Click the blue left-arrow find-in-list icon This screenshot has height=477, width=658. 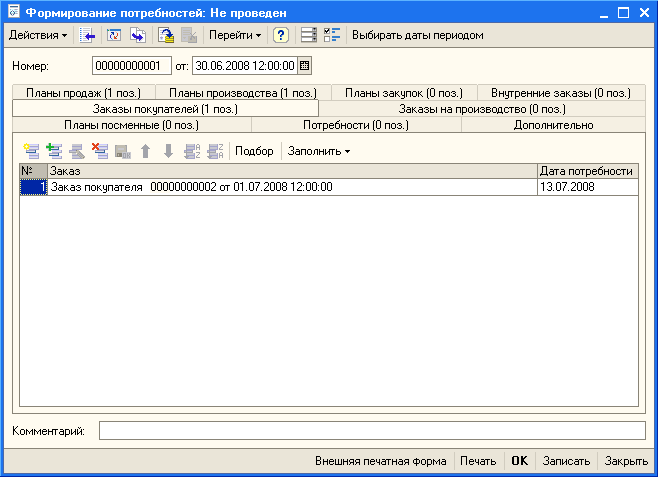pyautogui.click(x=87, y=35)
